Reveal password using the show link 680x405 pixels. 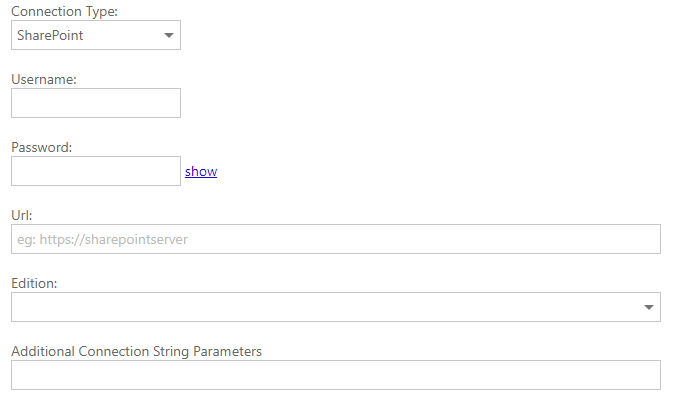[x=201, y=171]
